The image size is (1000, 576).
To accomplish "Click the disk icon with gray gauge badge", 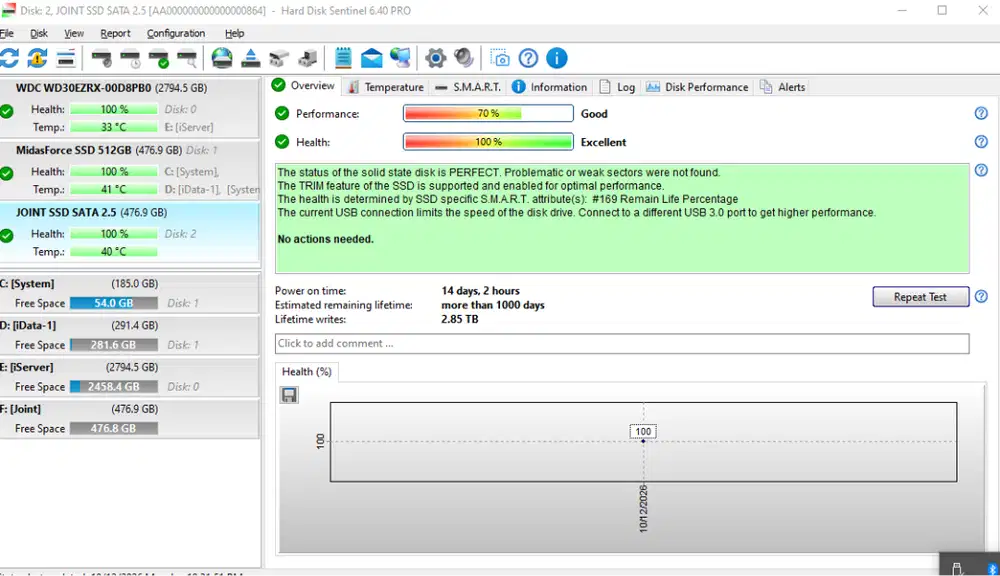I will tap(101, 58).
